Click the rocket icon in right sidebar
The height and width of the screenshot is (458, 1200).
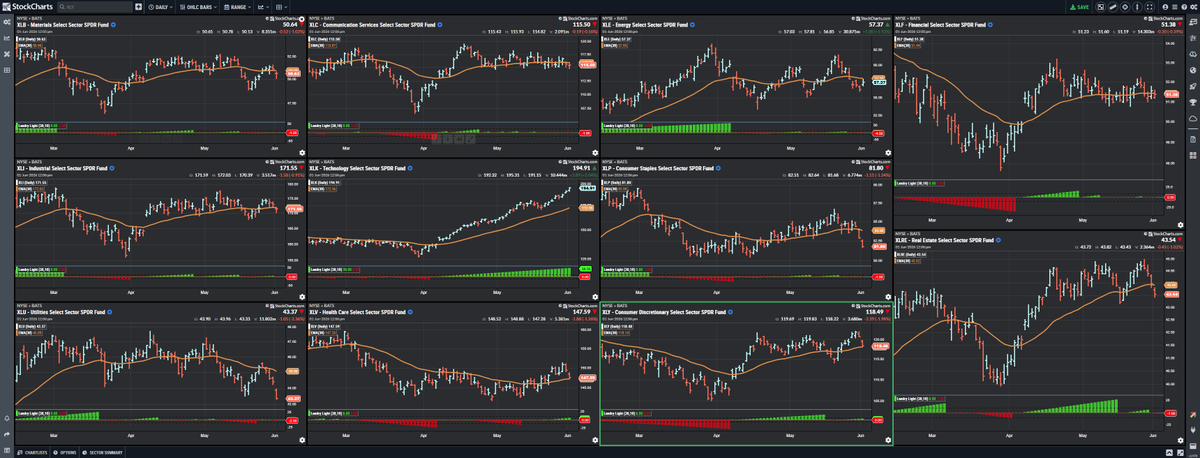(1192, 86)
